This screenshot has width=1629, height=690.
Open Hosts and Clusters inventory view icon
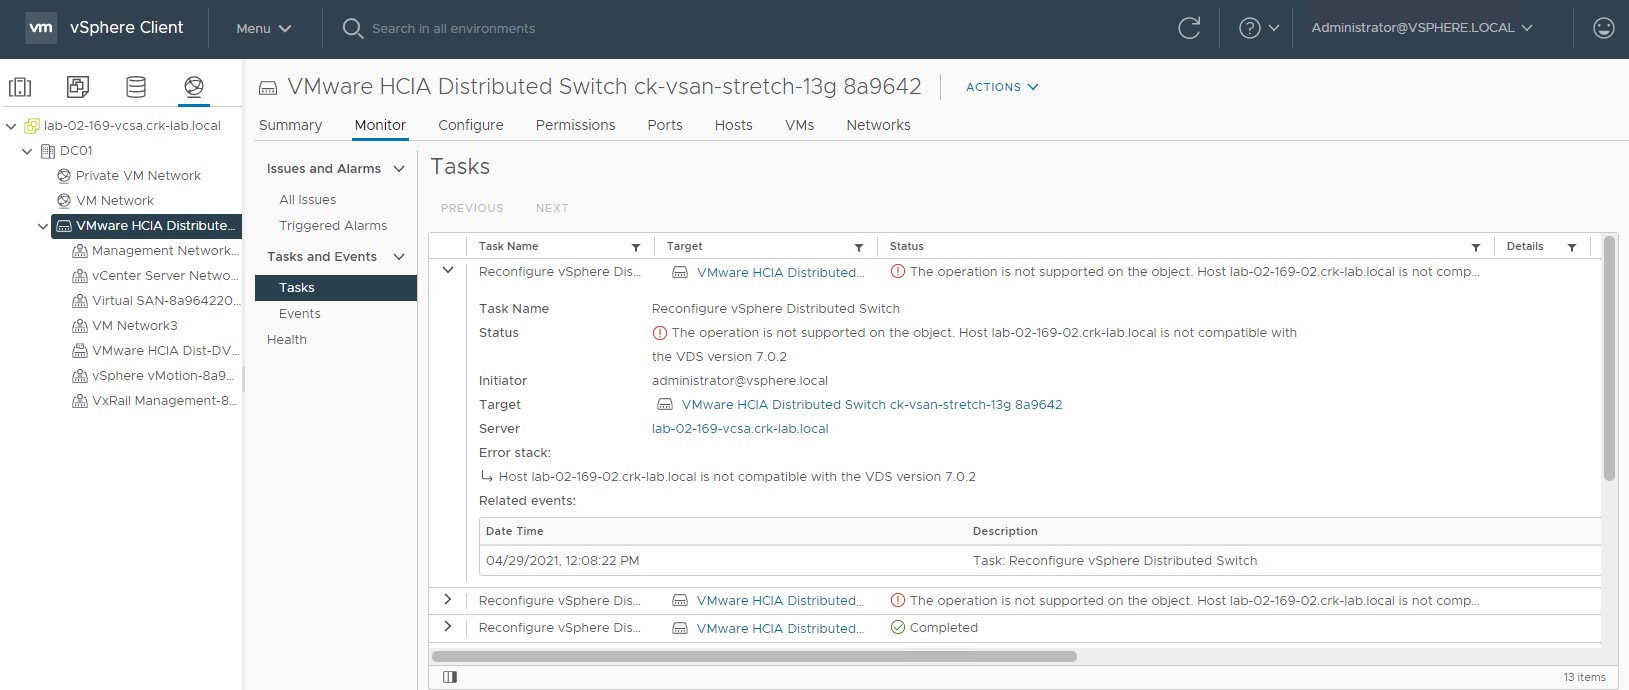tap(20, 87)
